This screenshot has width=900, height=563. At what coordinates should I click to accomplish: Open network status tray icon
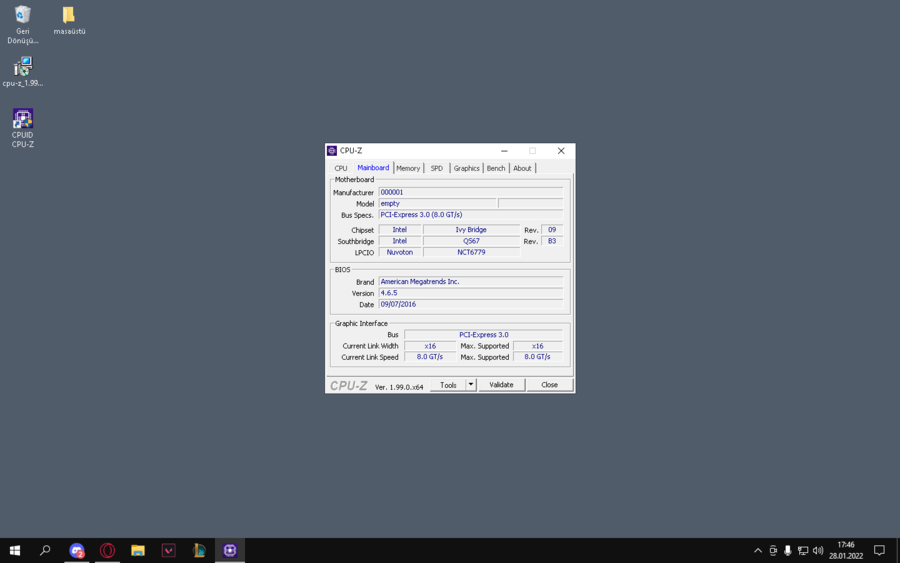[803, 550]
